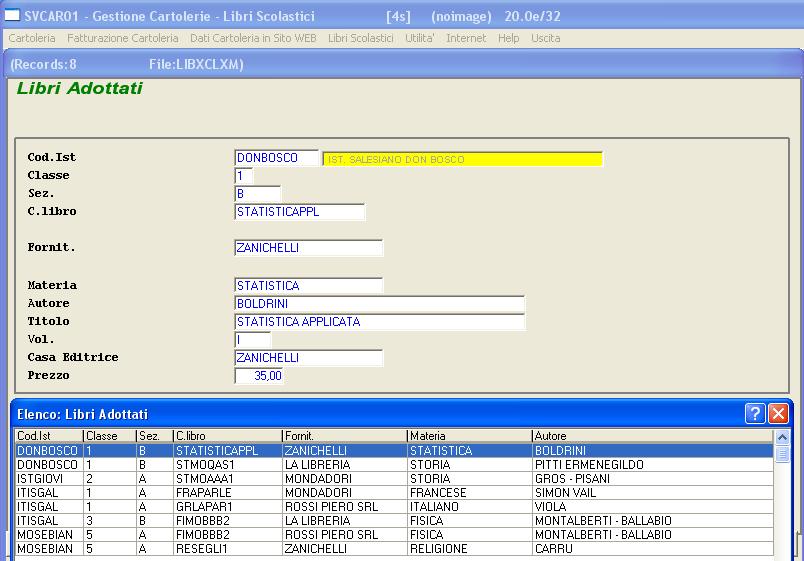Click the Fornit. field with ZANICHELLI
Viewport: 804px width, 561px height.
pos(309,248)
